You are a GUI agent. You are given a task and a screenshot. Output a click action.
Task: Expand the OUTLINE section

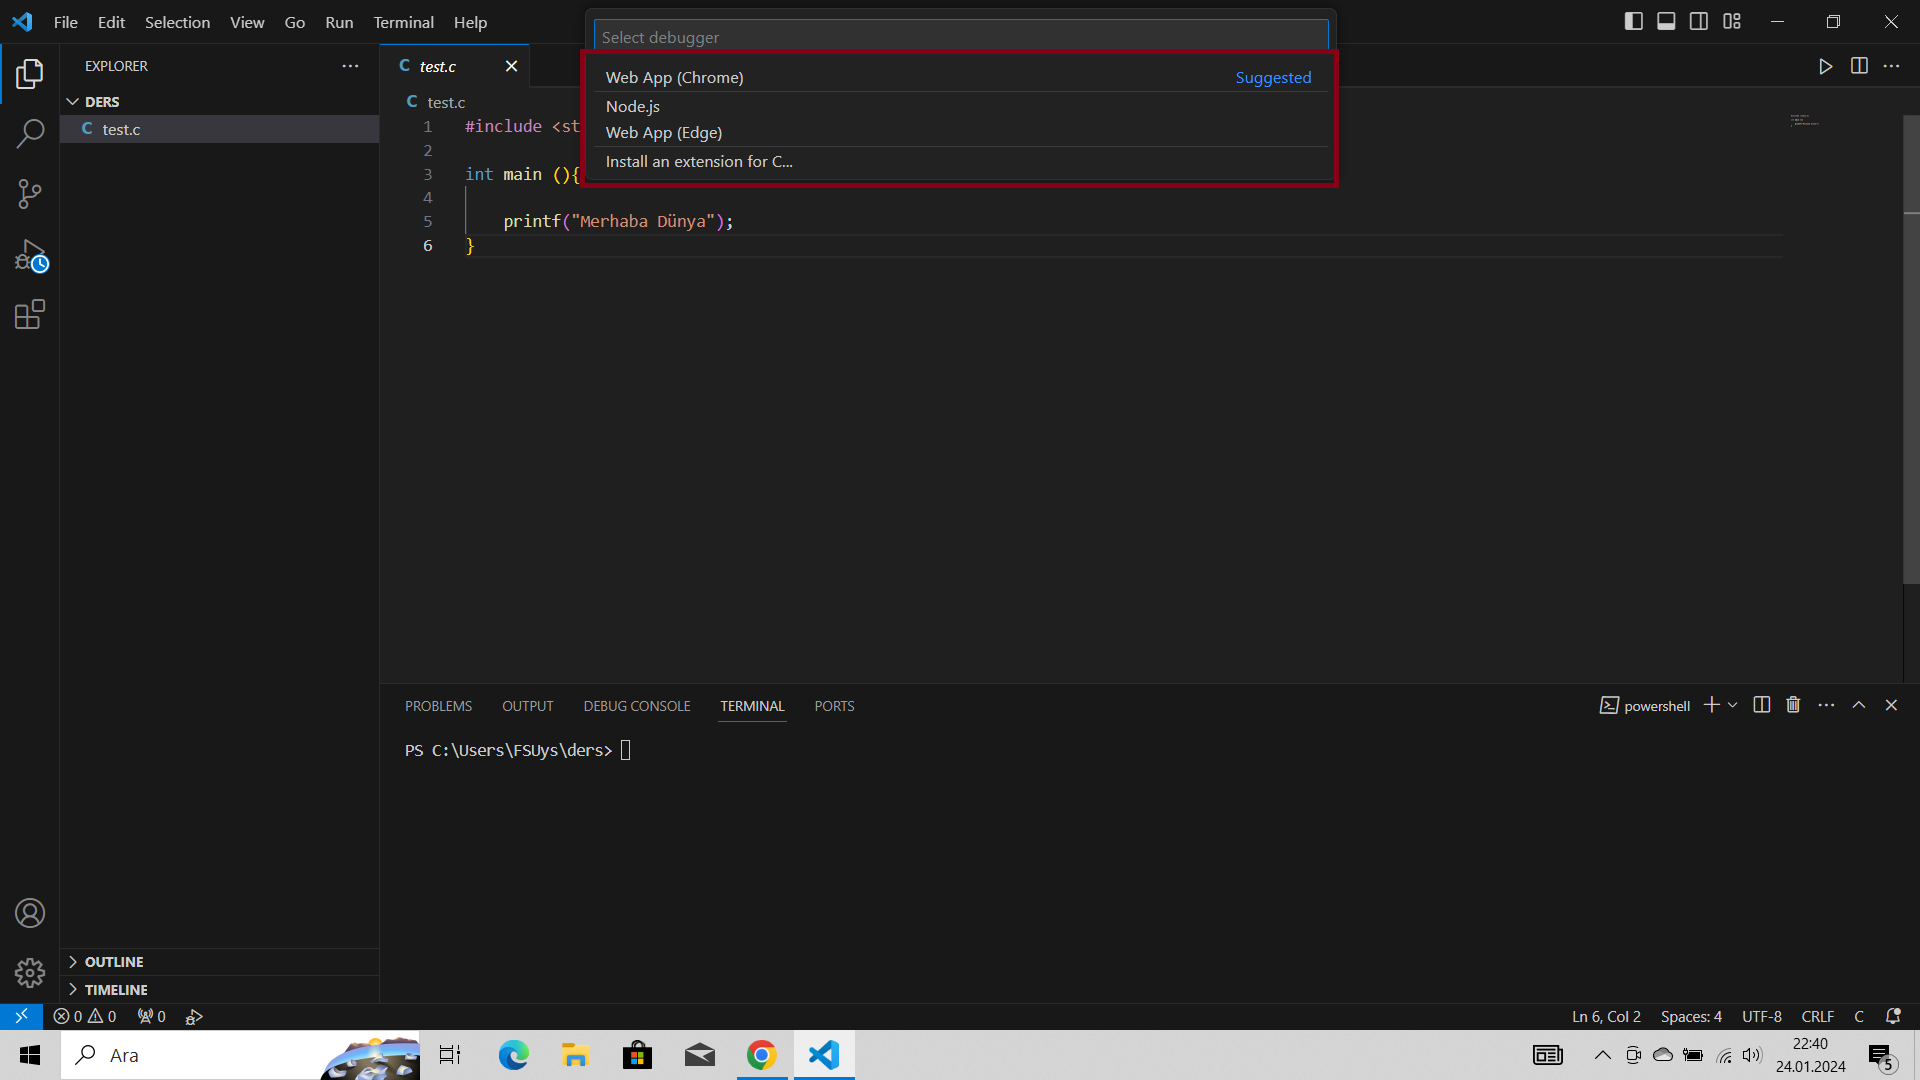113,961
